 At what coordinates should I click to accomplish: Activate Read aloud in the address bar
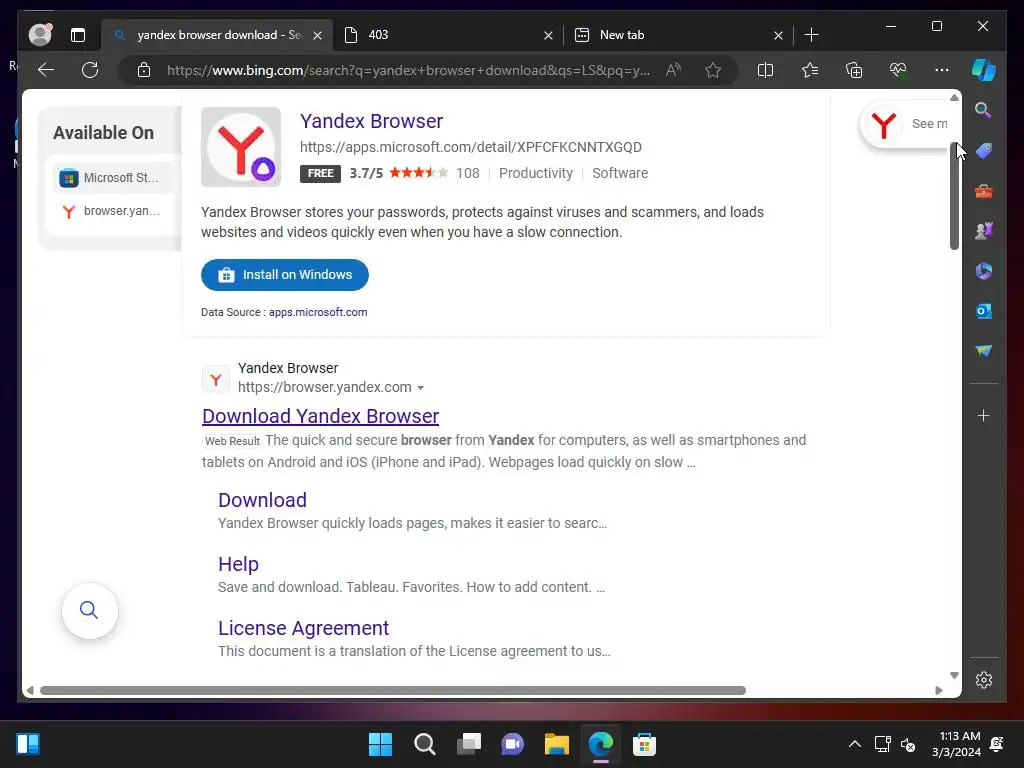tap(673, 70)
